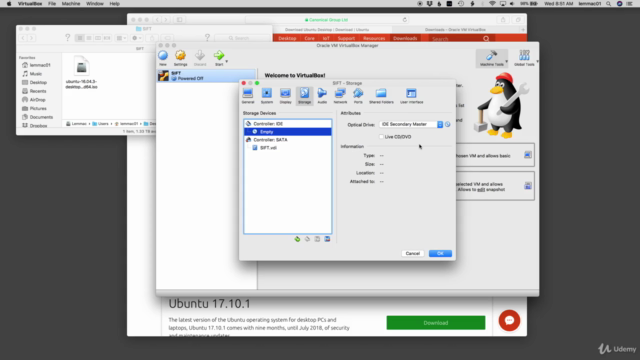640x360 pixels.
Task: Click the Safari reload page icon
Action: (x=404, y=20)
